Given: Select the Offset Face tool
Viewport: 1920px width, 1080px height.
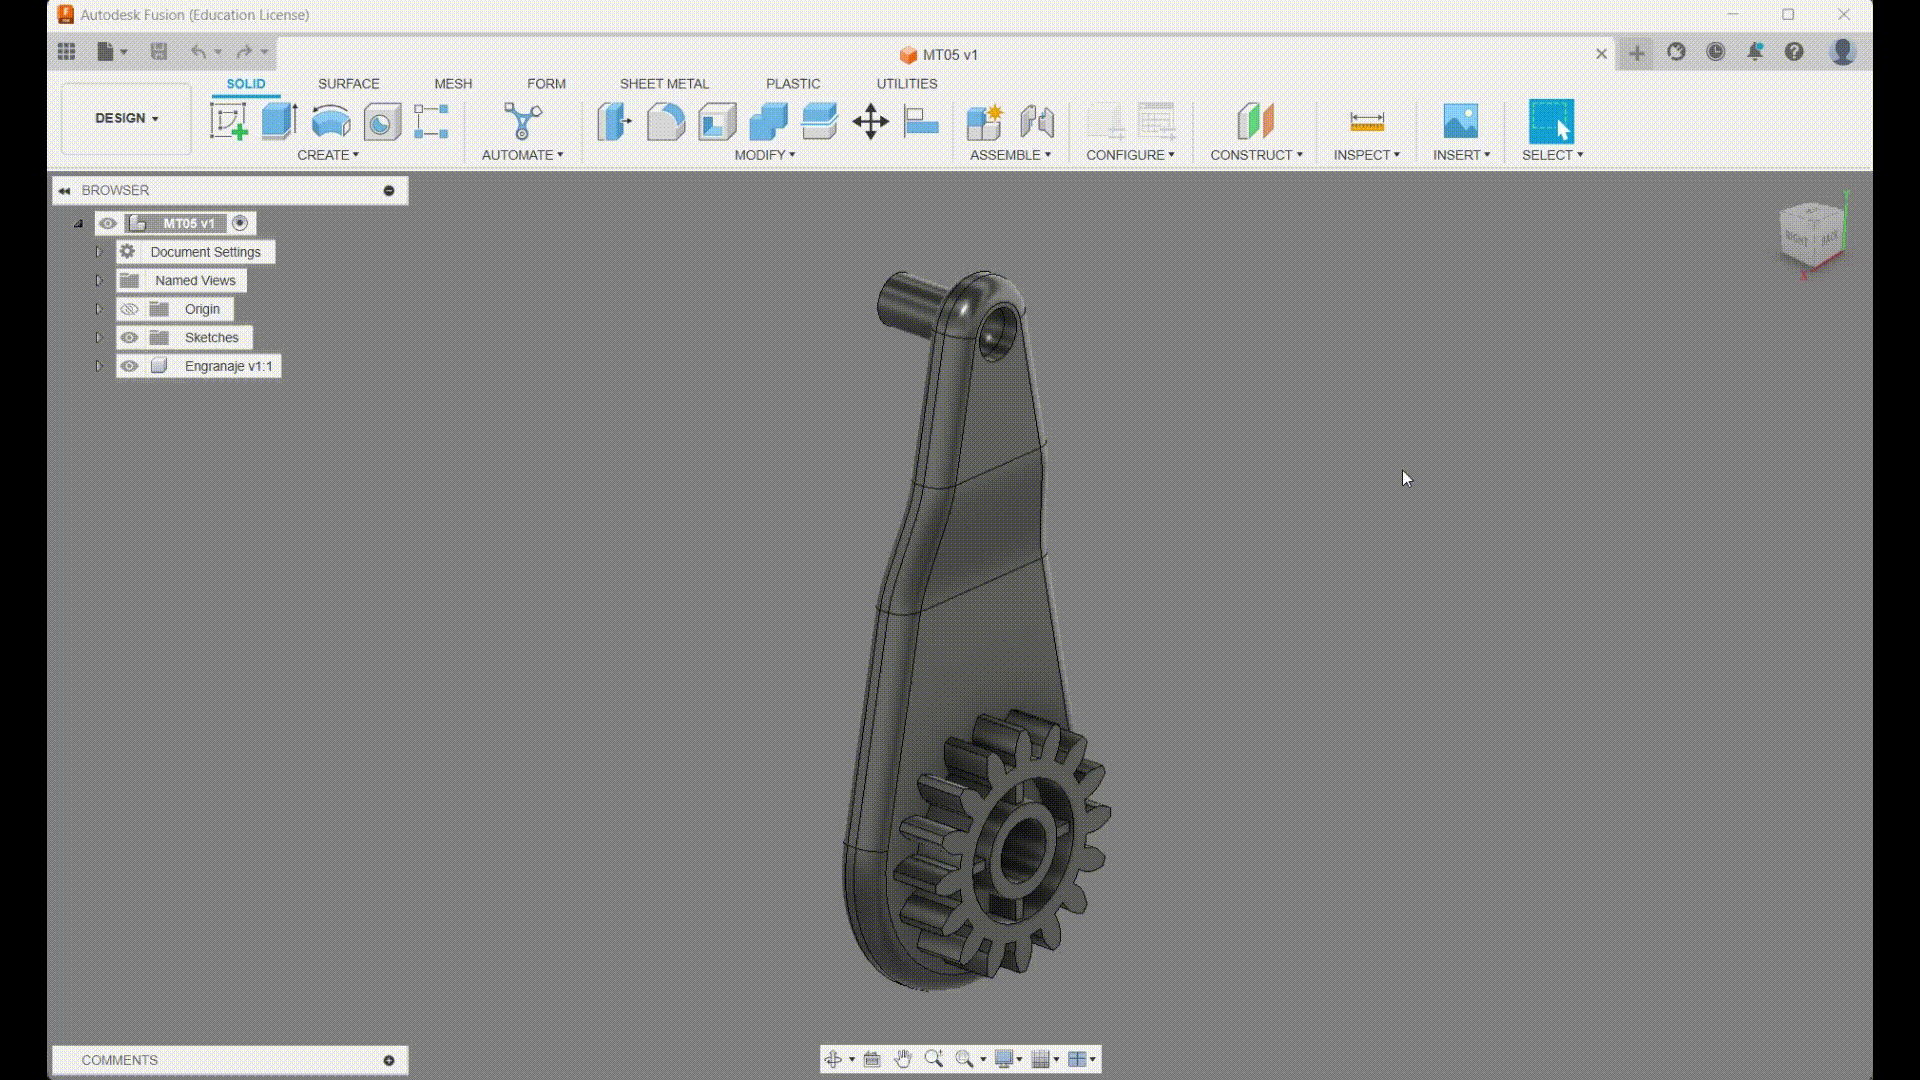Looking at the screenshot, I should click(x=819, y=121).
